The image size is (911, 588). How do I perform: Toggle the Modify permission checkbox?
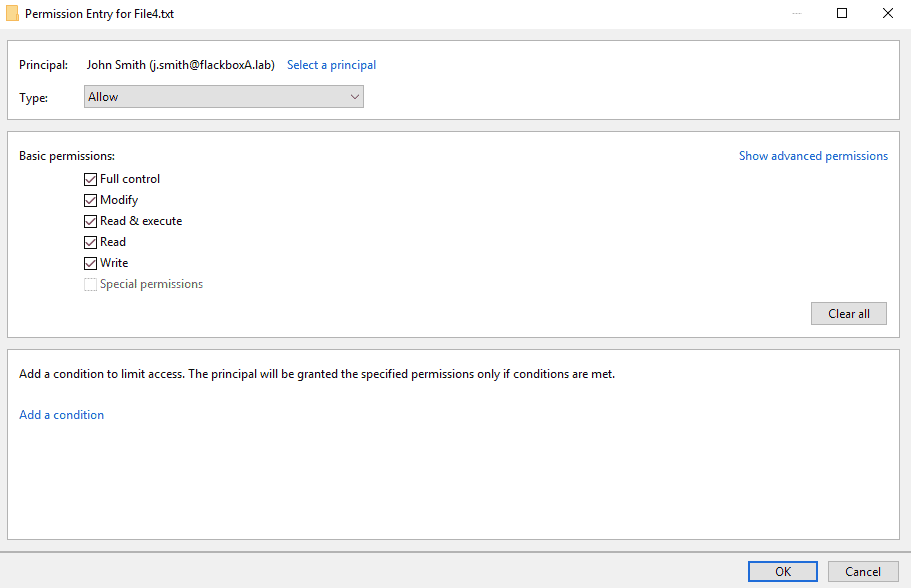point(91,200)
